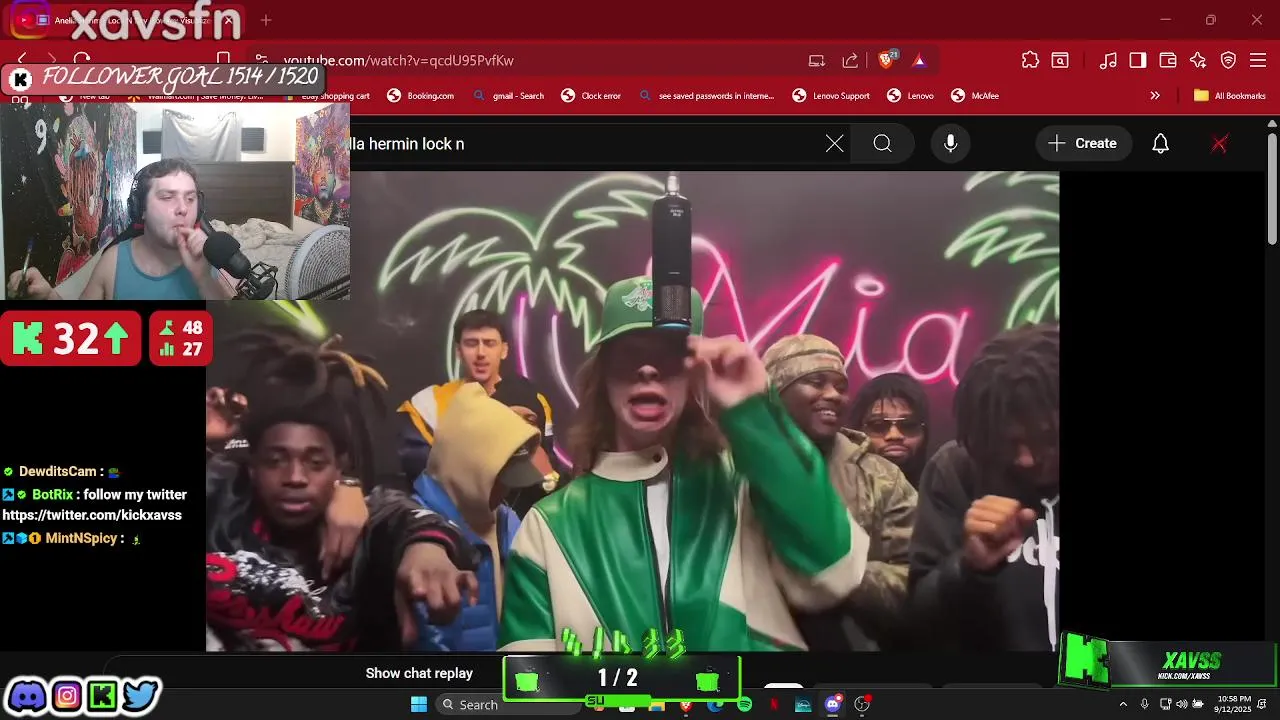
Task: Open a new browser tab
Action: coord(266,20)
